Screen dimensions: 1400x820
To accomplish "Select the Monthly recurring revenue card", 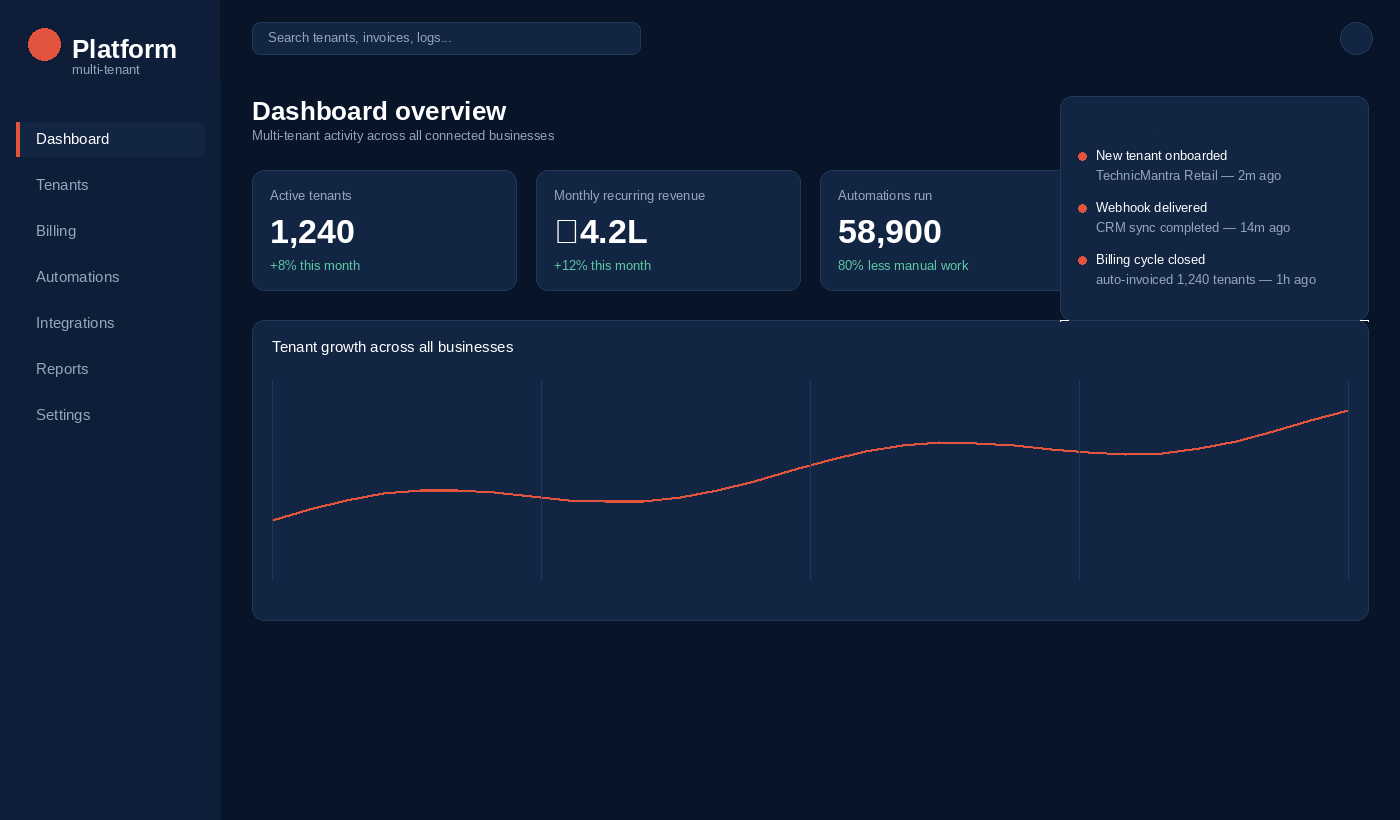I will click(x=668, y=230).
